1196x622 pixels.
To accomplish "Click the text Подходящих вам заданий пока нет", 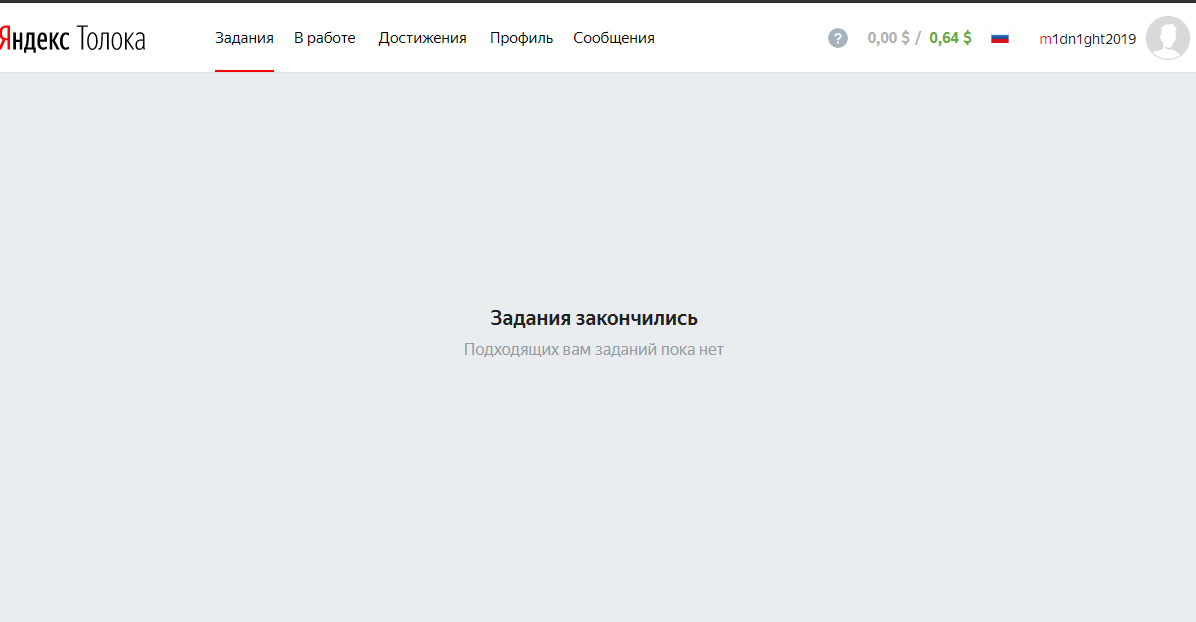I will click(x=593, y=350).
